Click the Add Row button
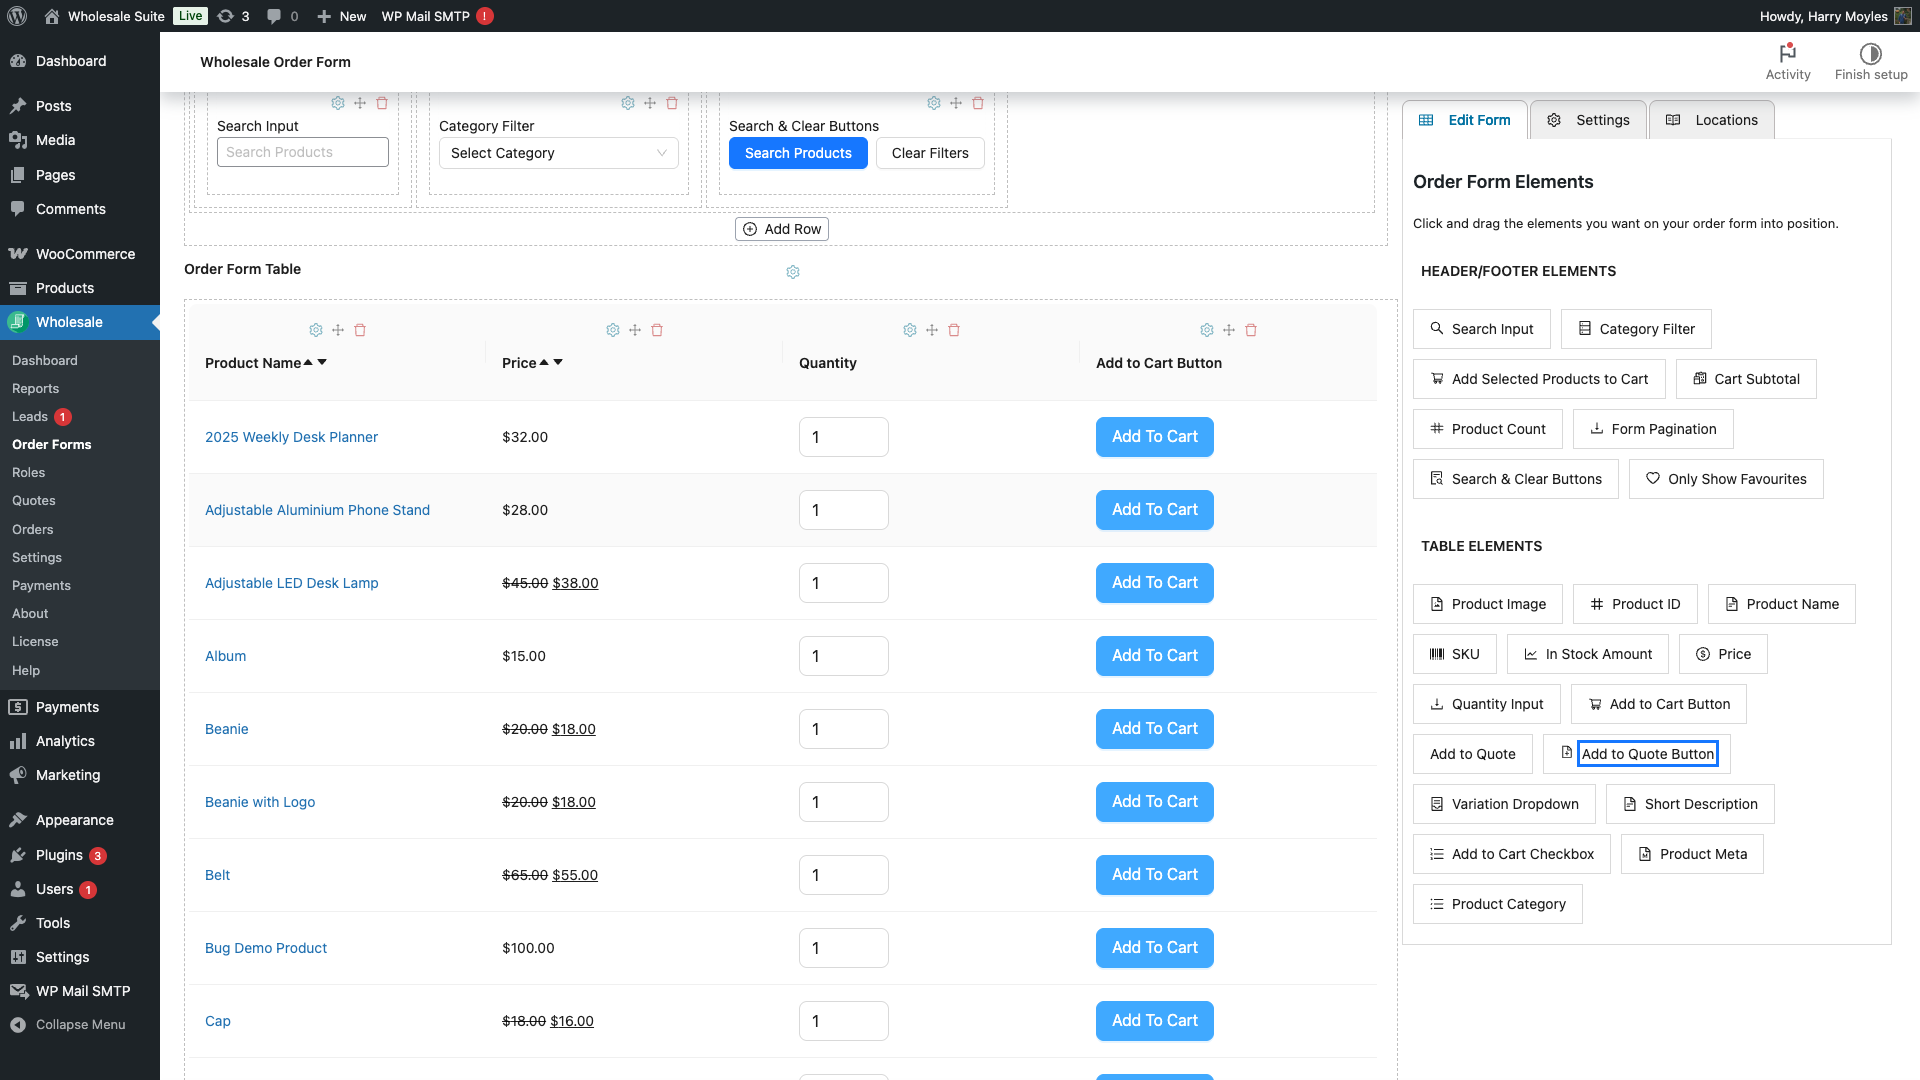This screenshot has height=1080, width=1920. pos(782,229)
